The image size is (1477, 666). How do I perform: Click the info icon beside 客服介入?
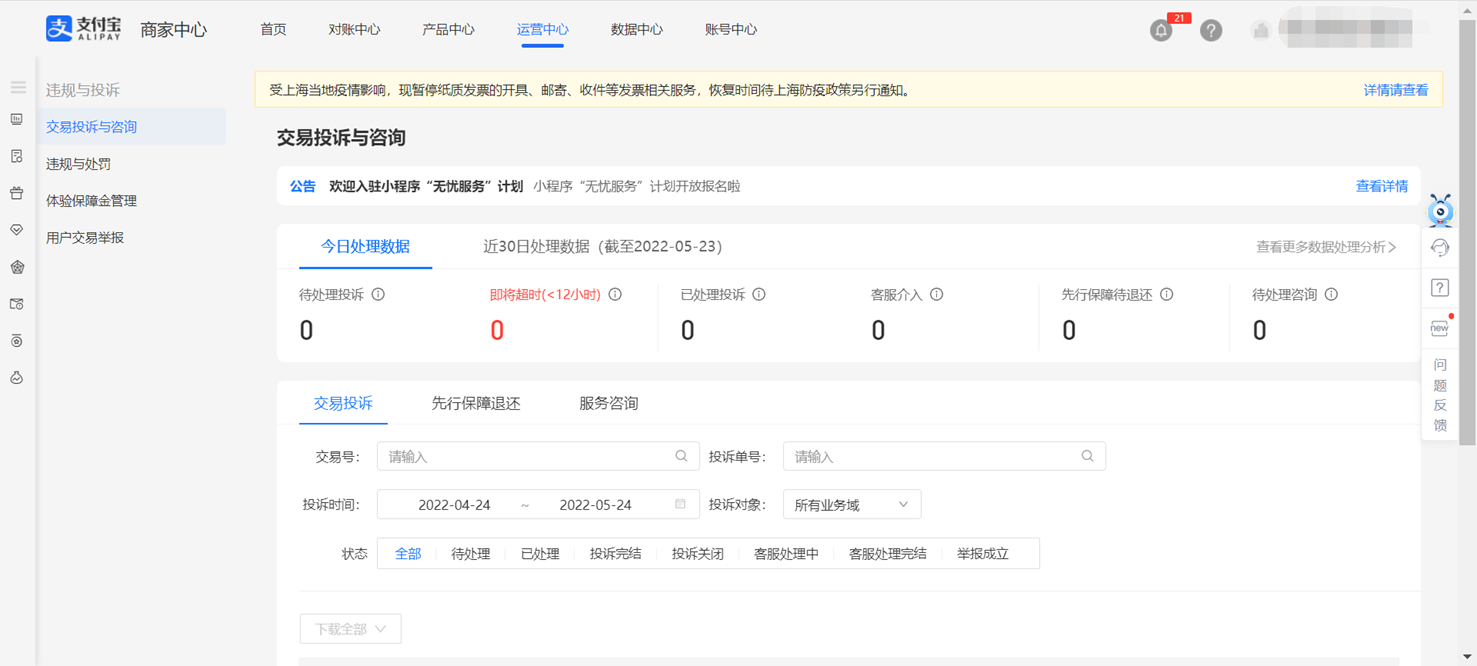click(x=936, y=295)
